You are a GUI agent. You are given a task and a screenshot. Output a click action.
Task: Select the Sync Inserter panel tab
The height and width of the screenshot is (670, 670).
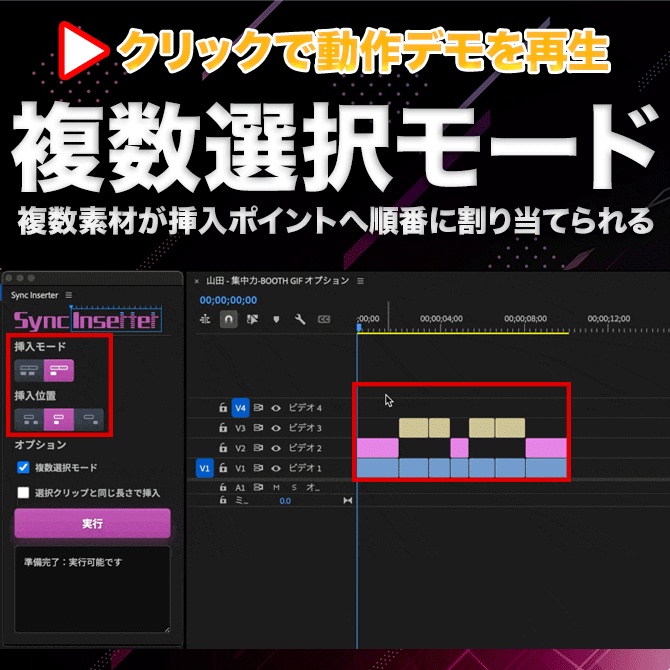tap(35, 295)
